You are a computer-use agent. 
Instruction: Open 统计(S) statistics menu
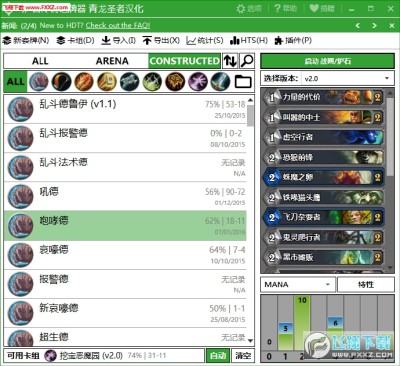(205, 41)
